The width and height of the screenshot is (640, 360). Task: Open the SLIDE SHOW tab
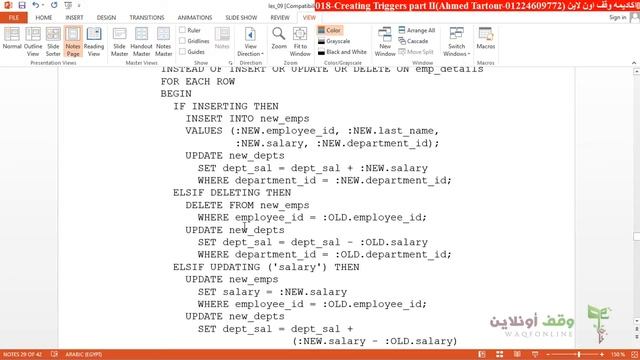click(241, 18)
